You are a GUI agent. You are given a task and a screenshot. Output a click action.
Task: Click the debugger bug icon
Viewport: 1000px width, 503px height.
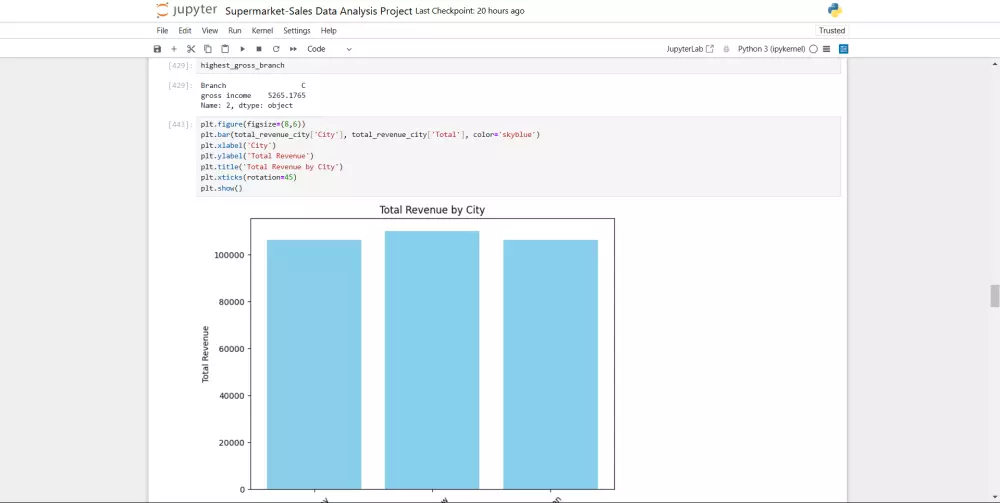pyautogui.click(x=726, y=49)
